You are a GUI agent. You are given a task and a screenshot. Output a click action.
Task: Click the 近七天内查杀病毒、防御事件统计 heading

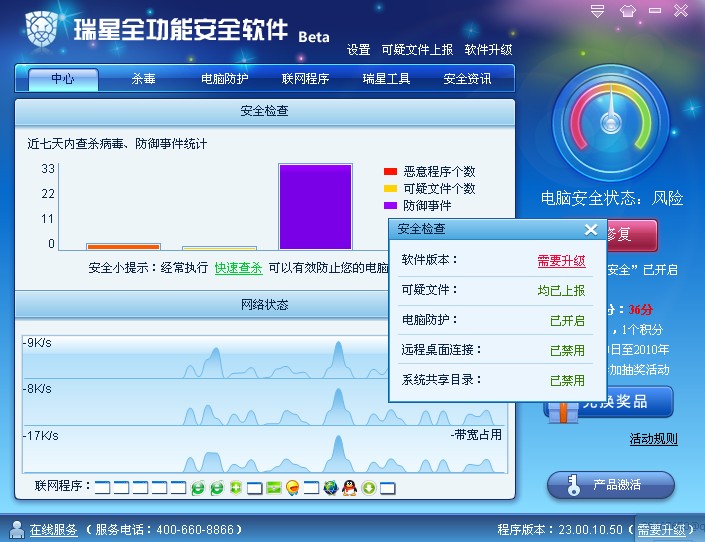pos(117,144)
